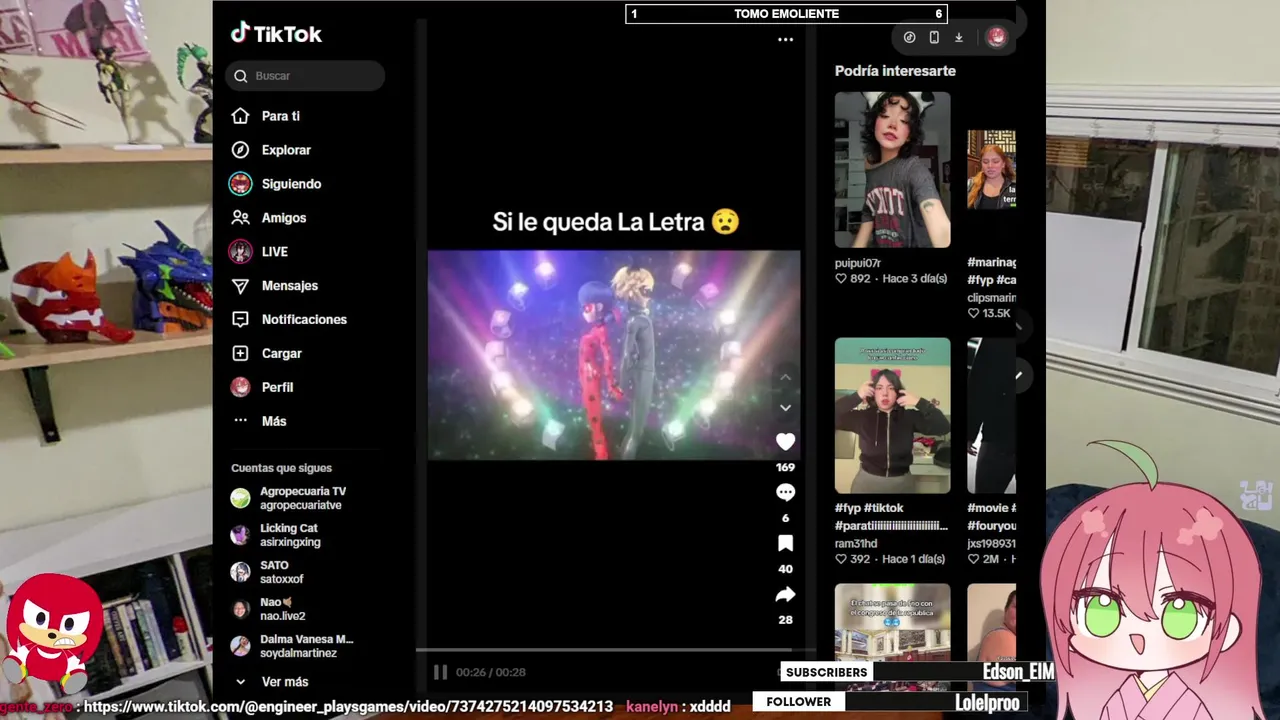Click Cuentas que sigues heading
Image resolution: width=1280 pixels, height=720 pixels.
(281, 468)
